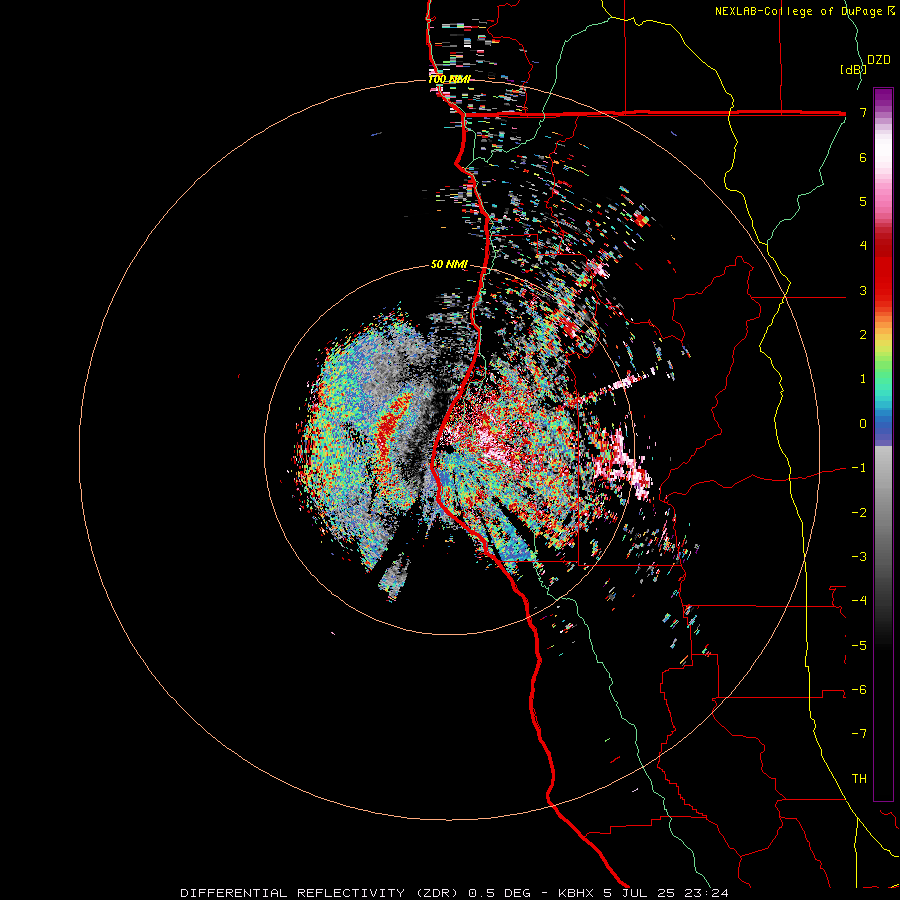Click the -6 tick label on scale

[x=859, y=690]
